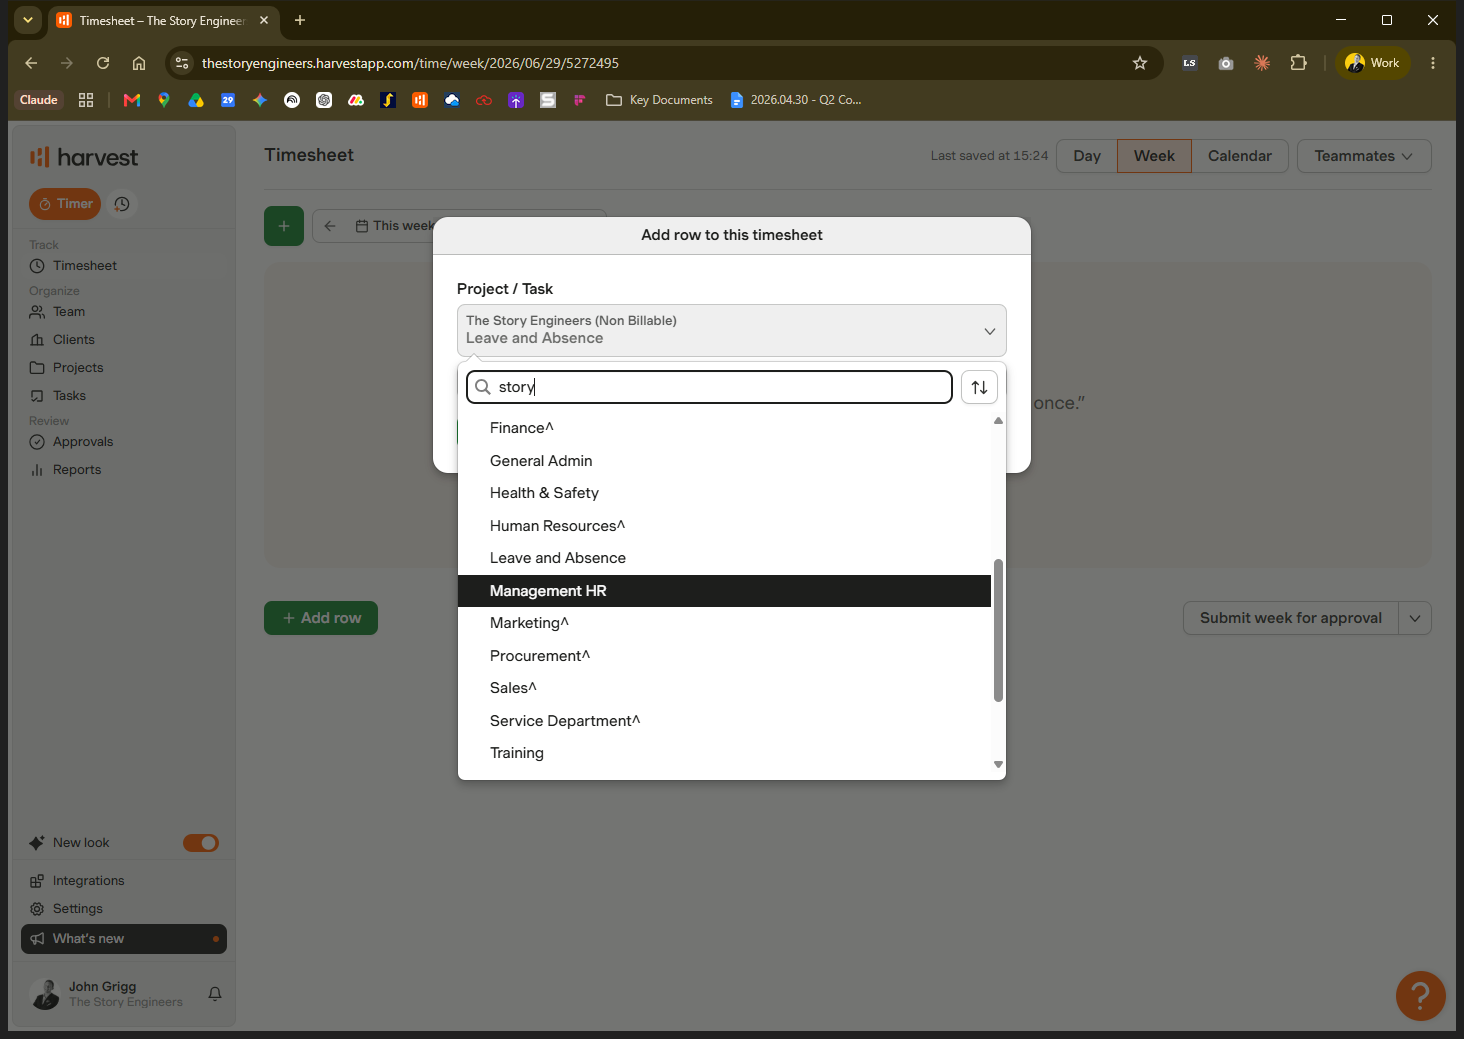Switch to Calendar view tab

pos(1239,156)
